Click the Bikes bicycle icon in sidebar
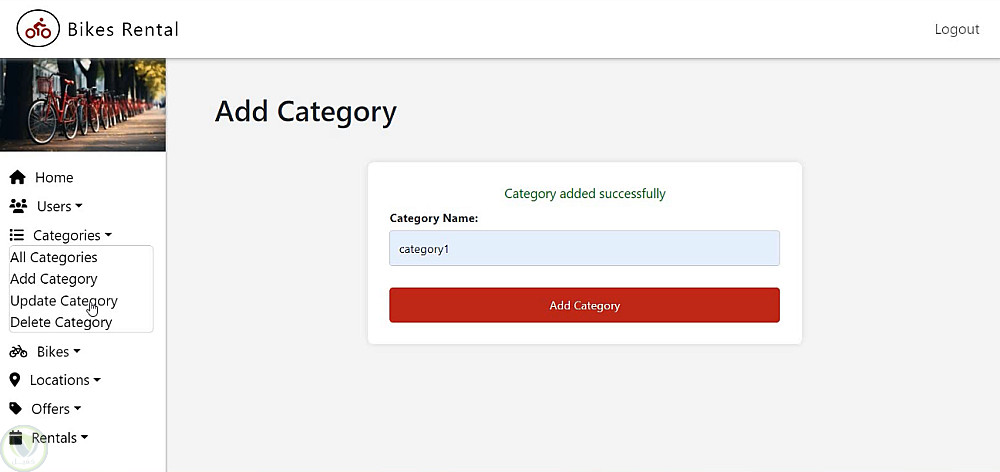 (x=18, y=351)
